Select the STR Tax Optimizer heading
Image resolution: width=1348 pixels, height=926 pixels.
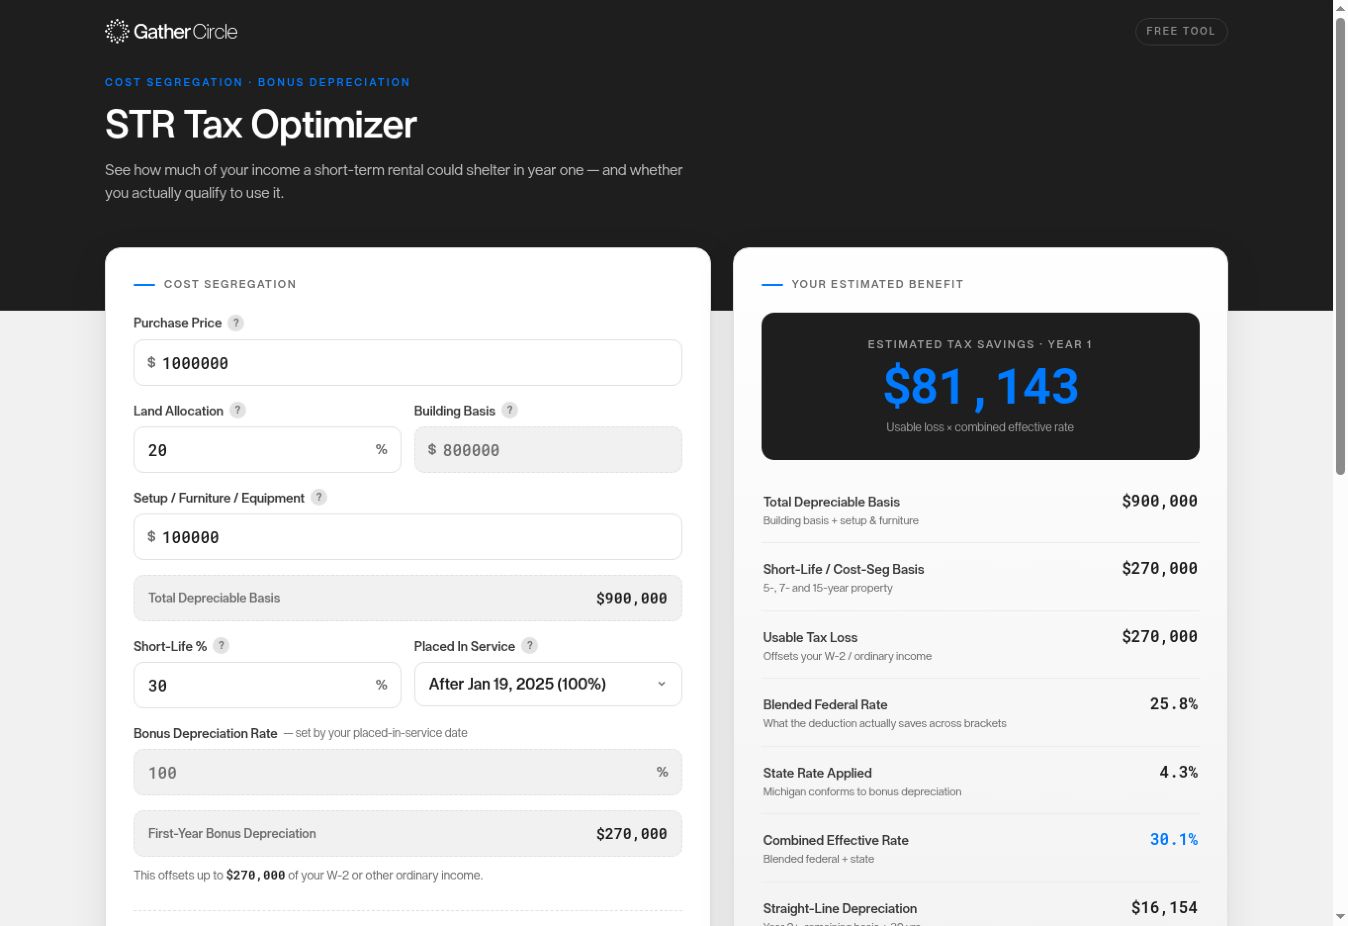point(261,125)
